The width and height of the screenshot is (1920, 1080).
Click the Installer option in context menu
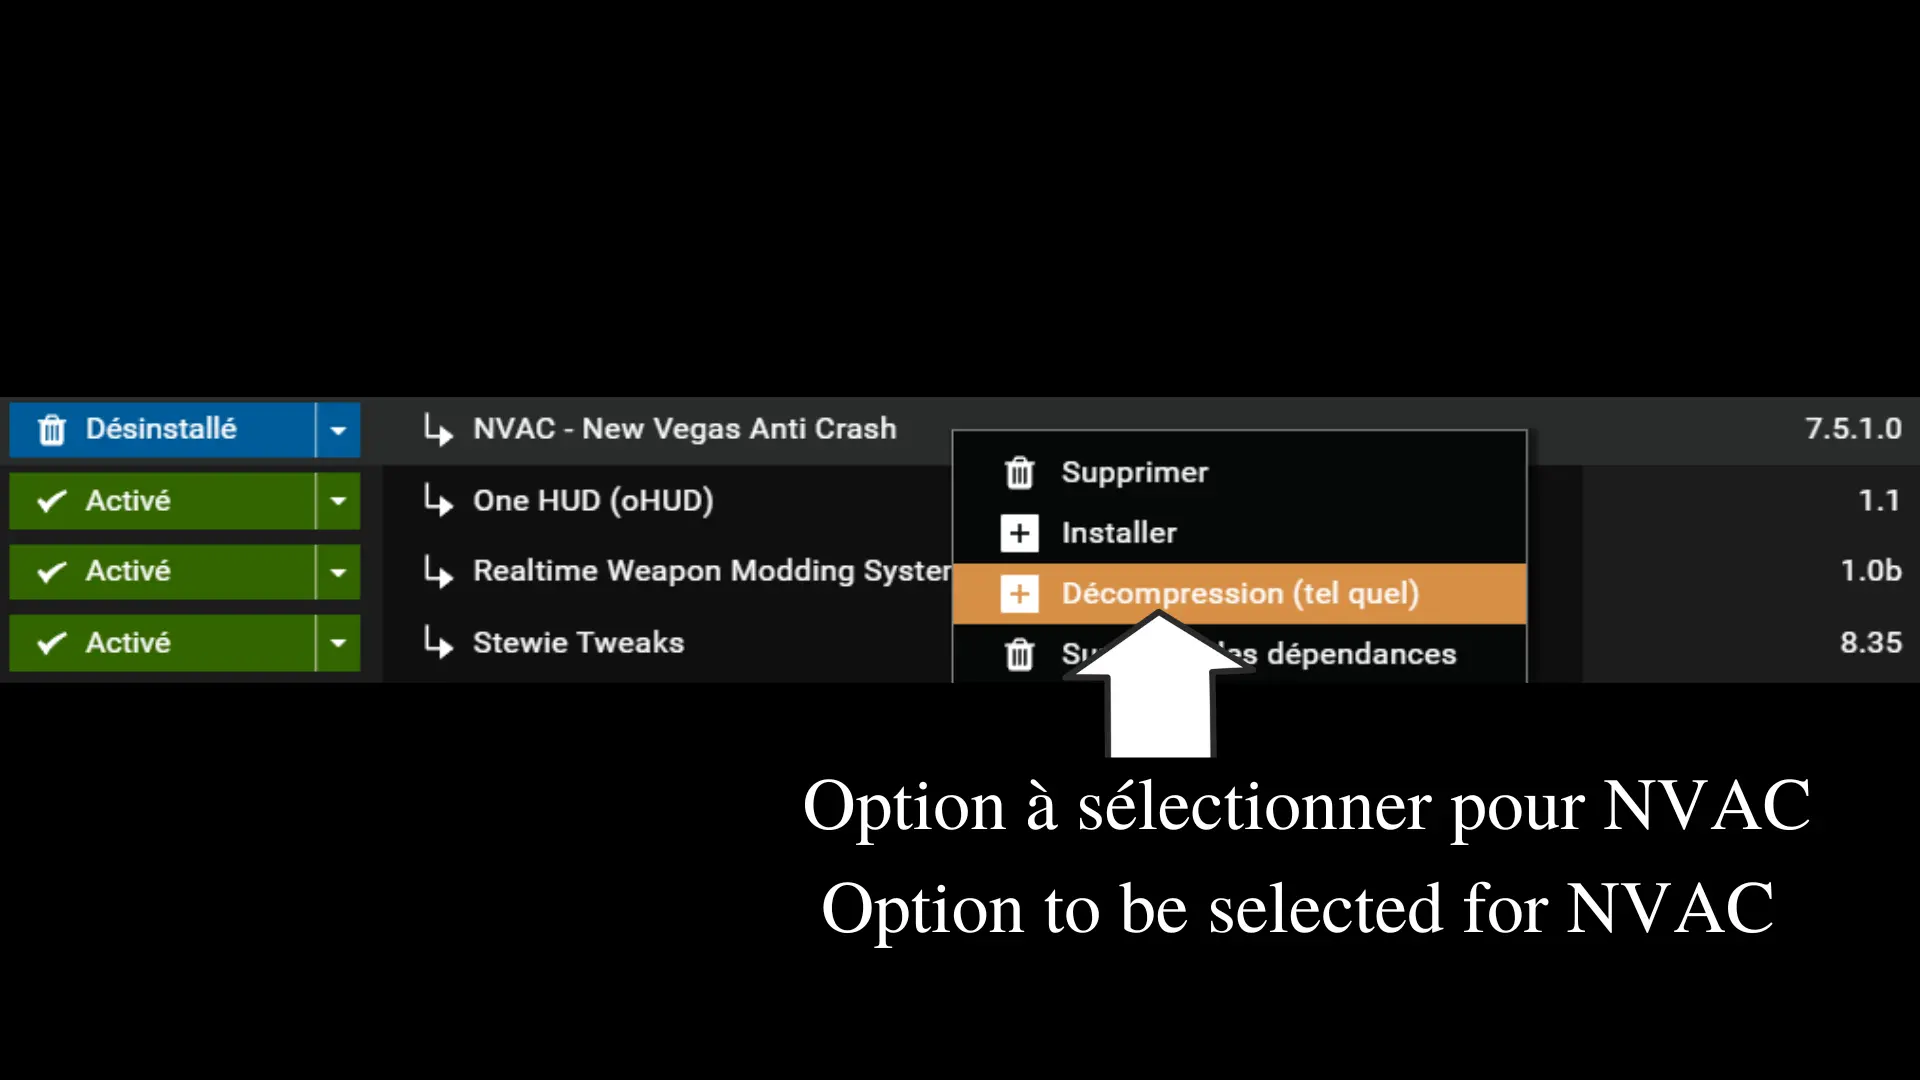1117,533
